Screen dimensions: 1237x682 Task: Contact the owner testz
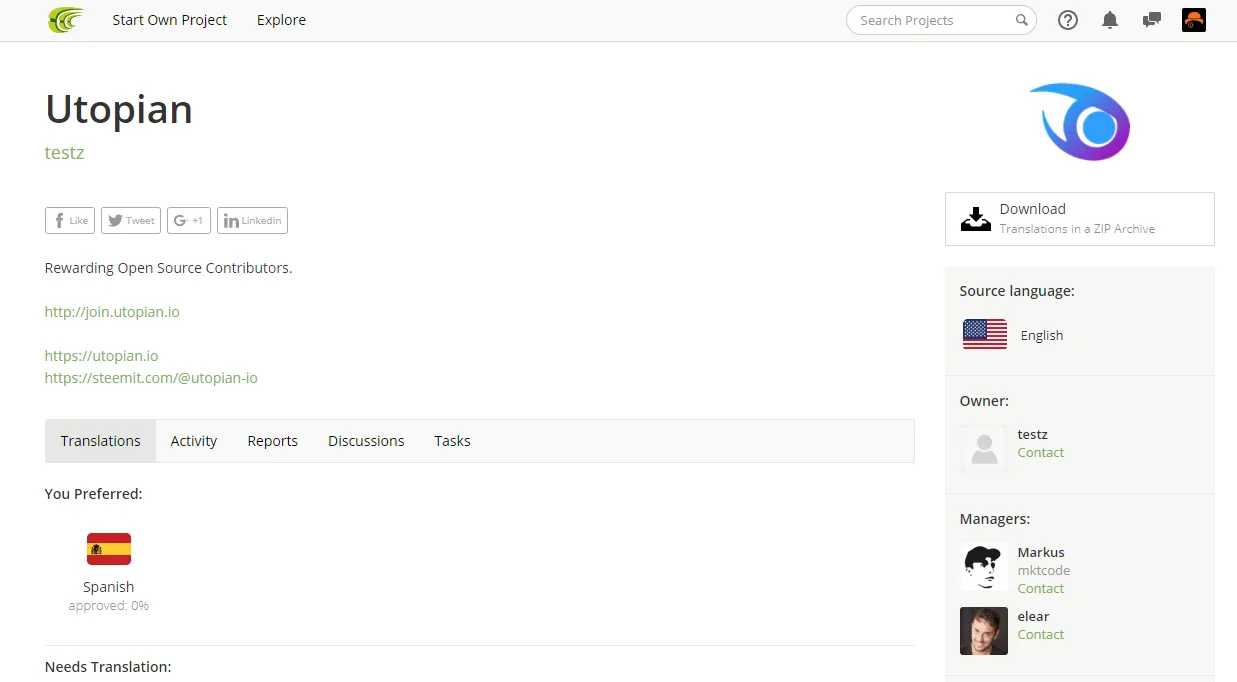(x=1041, y=453)
